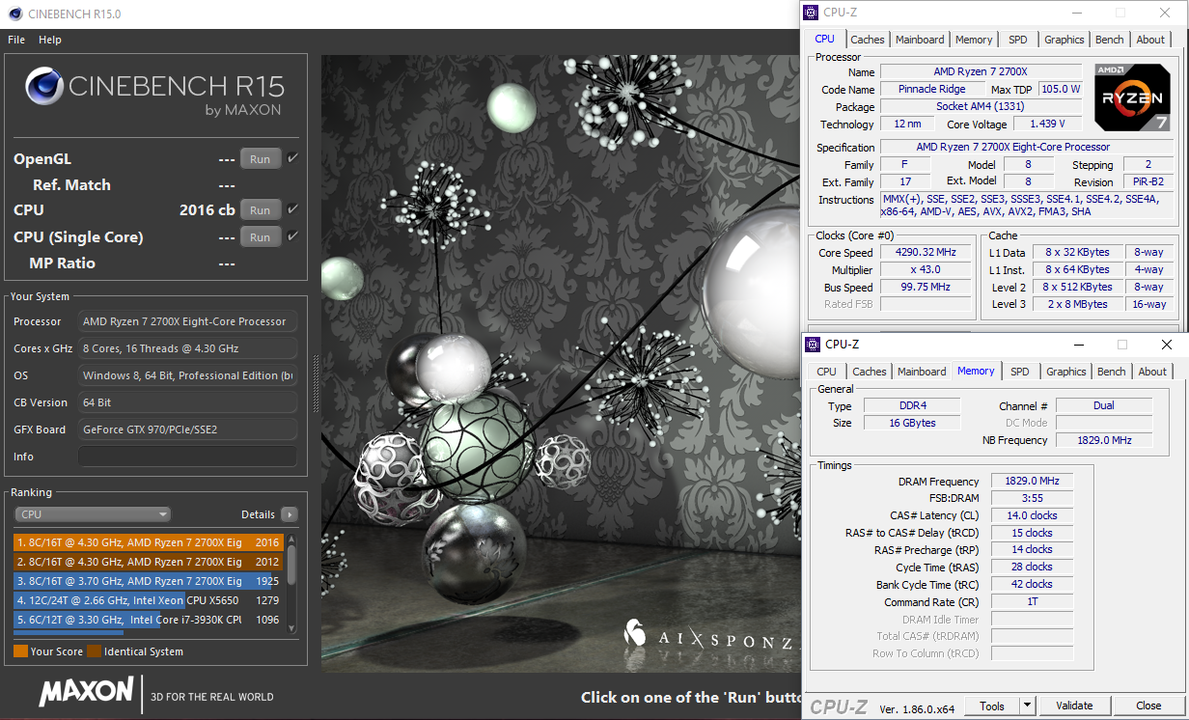Run the CPU (Single Core) benchmark
Screen dimensions: 1189x720
point(260,237)
